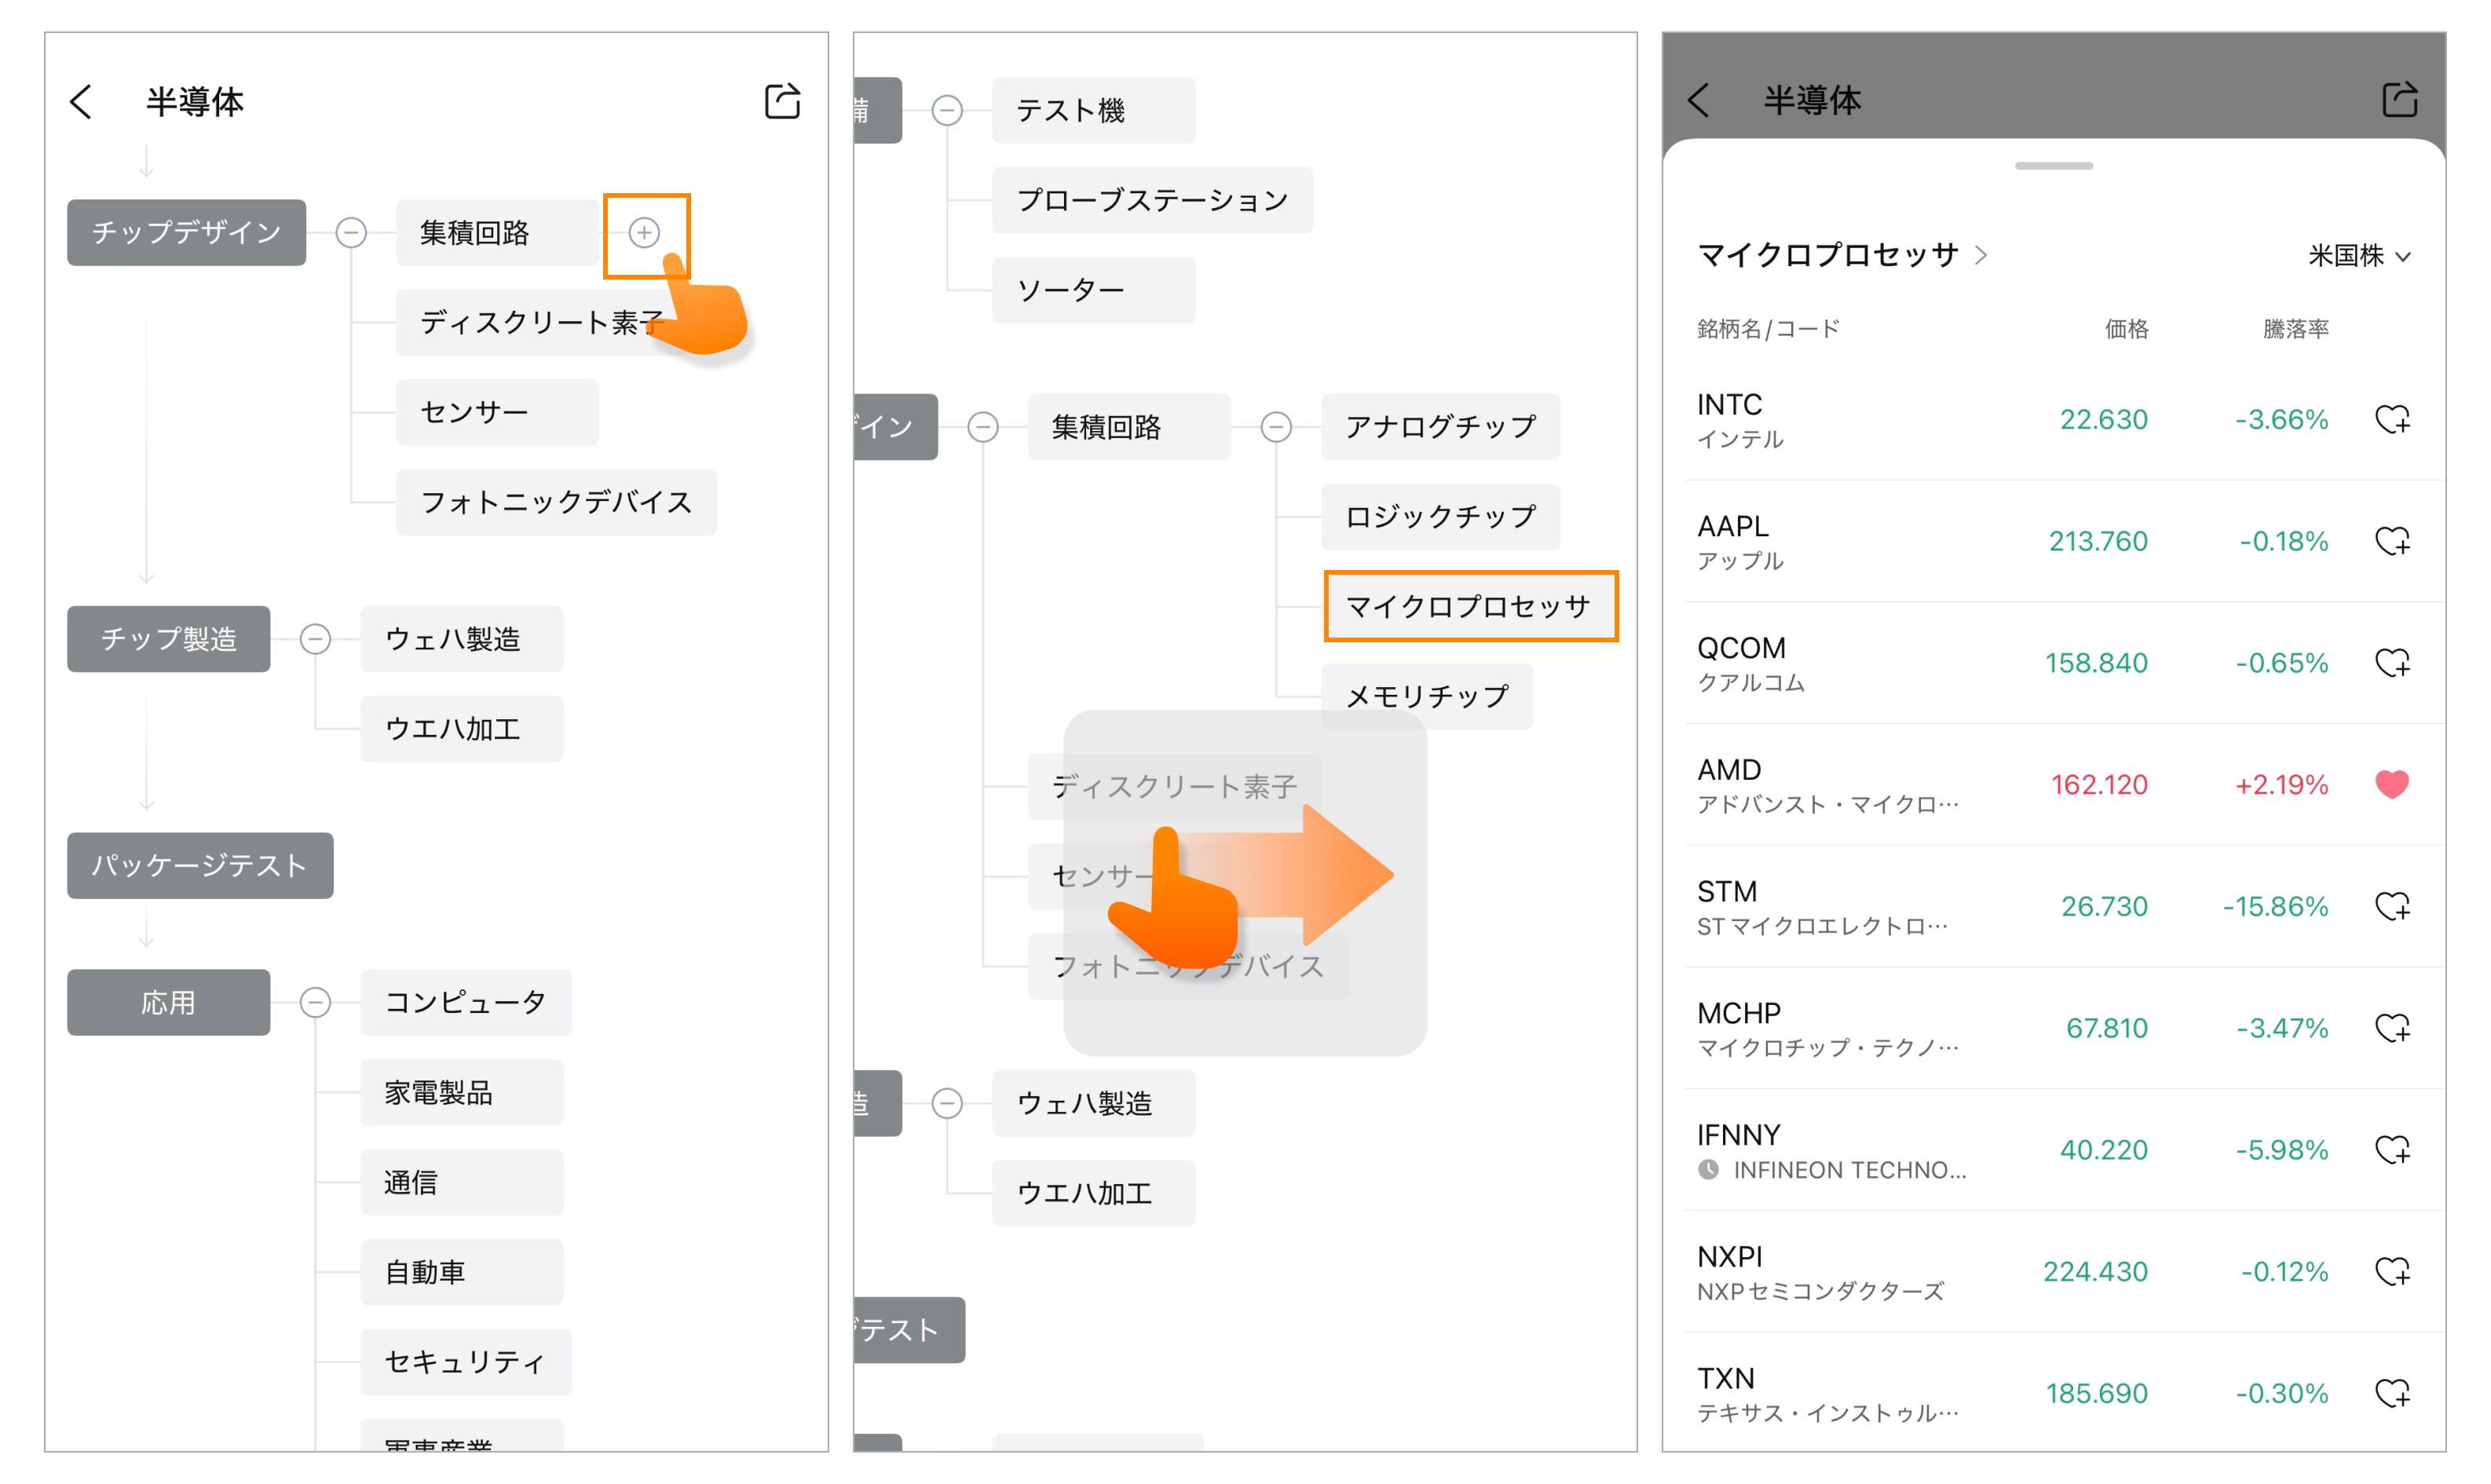Select マイクロプロセッサ tree item
This screenshot has width=2491, height=1484.
point(1470,606)
